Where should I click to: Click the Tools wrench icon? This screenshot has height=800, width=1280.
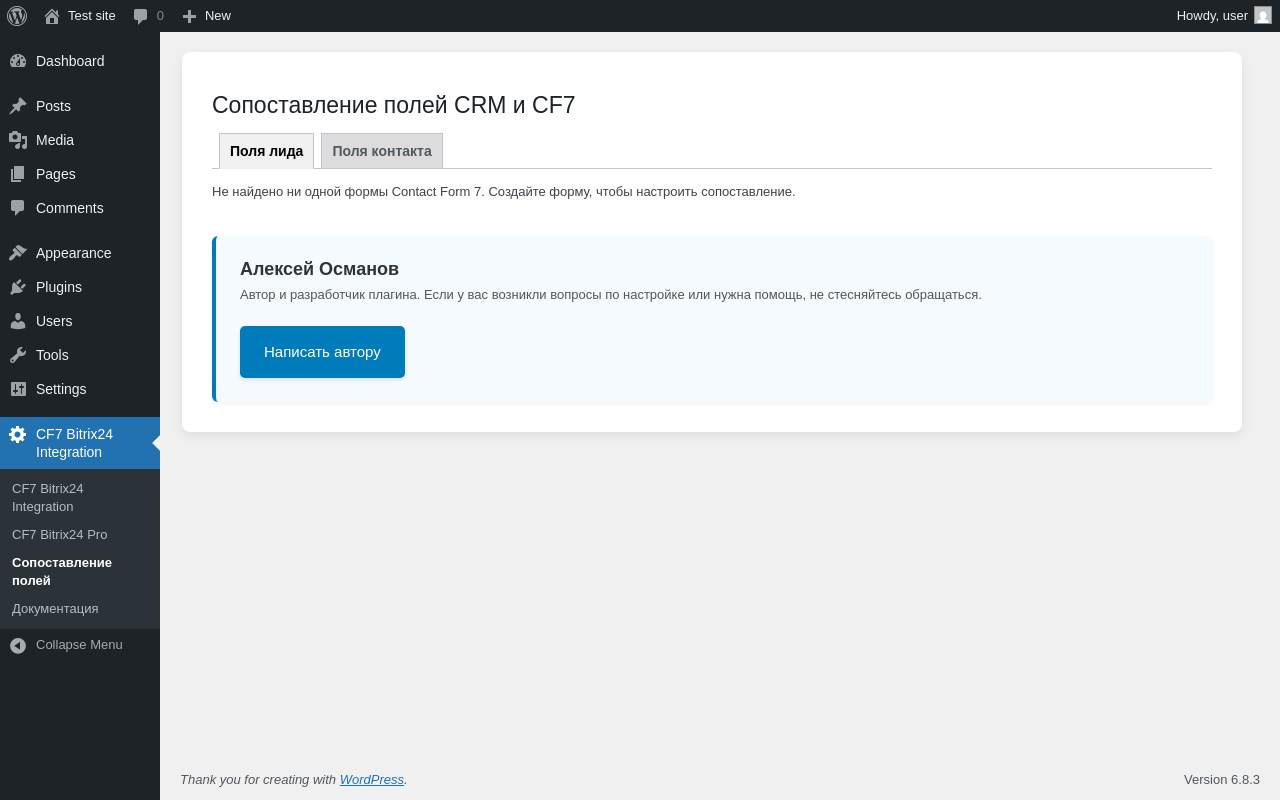click(18, 355)
